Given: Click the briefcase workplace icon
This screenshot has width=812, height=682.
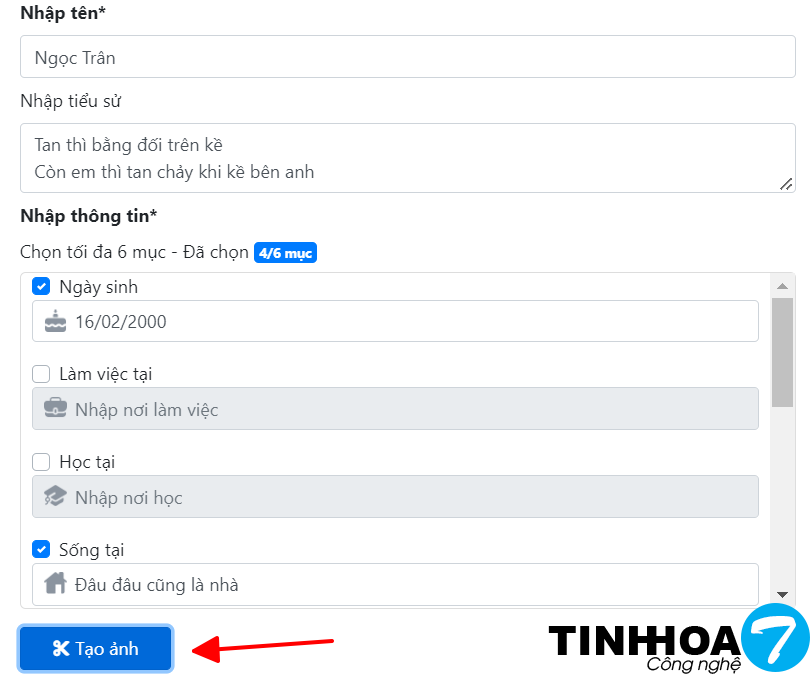Looking at the screenshot, I should point(55,408).
